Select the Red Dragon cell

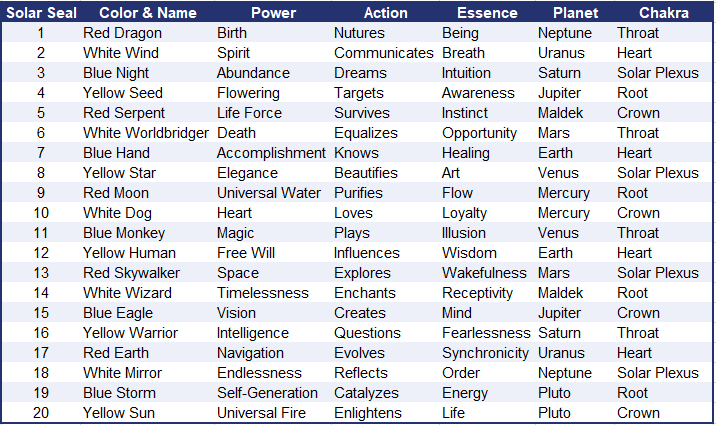122,33
